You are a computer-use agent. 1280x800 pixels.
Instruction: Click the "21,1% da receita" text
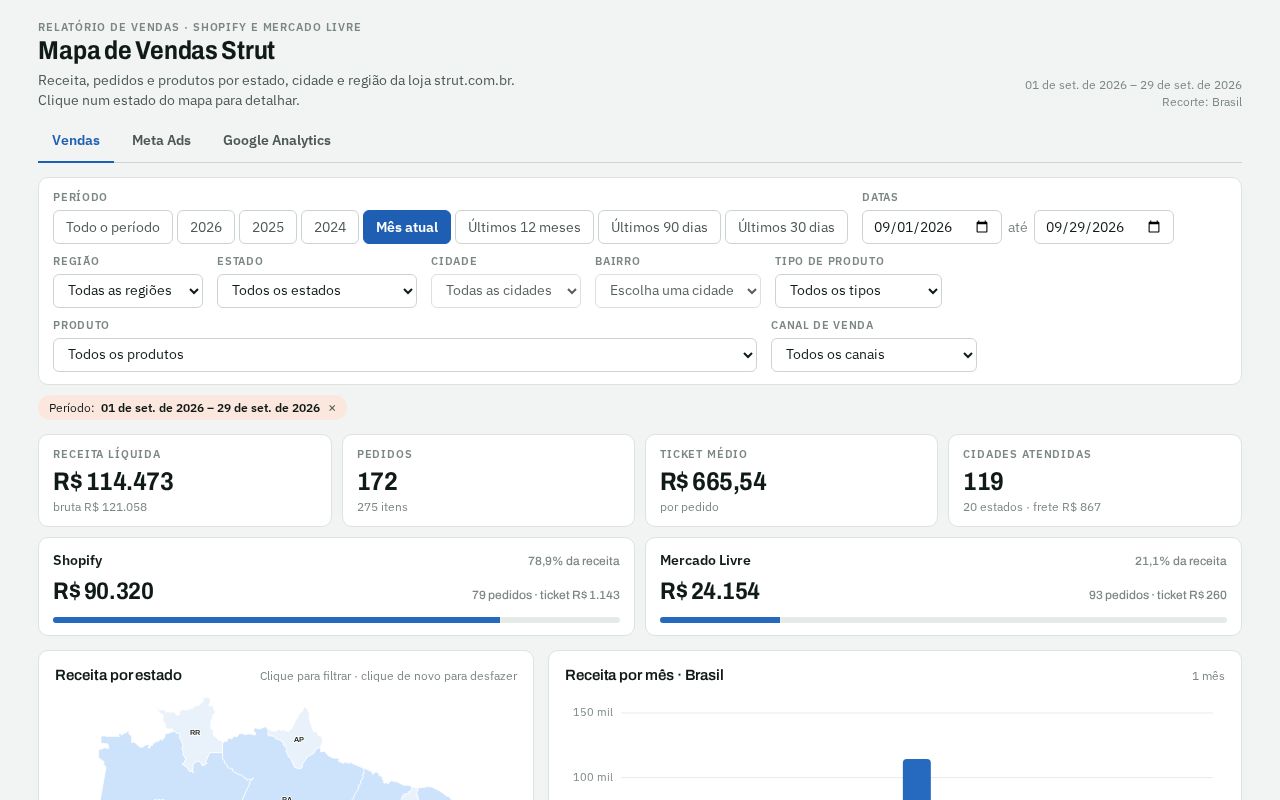pos(1181,561)
